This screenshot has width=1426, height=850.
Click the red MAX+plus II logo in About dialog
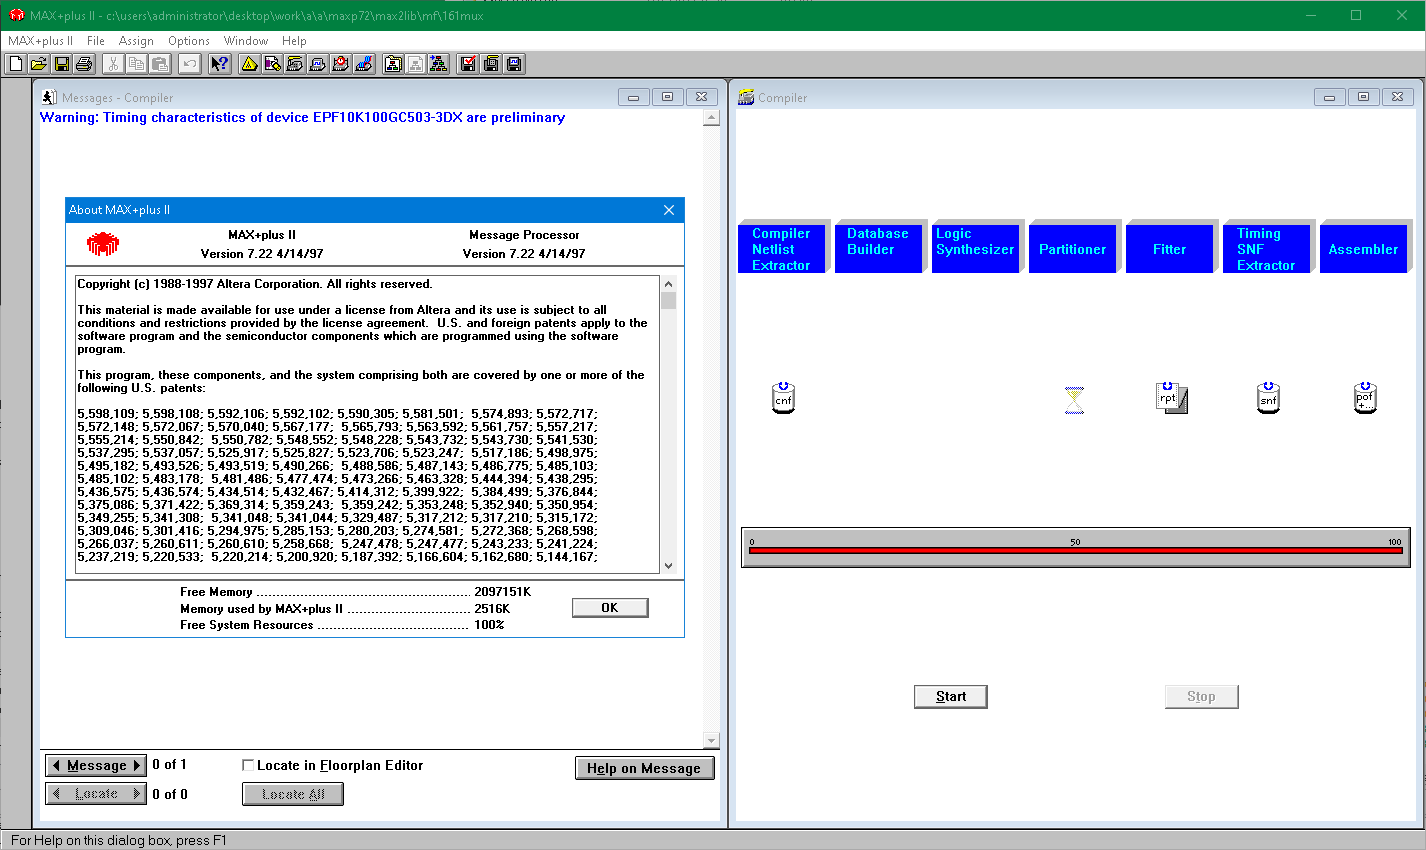pyautogui.click(x=103, y=243)
